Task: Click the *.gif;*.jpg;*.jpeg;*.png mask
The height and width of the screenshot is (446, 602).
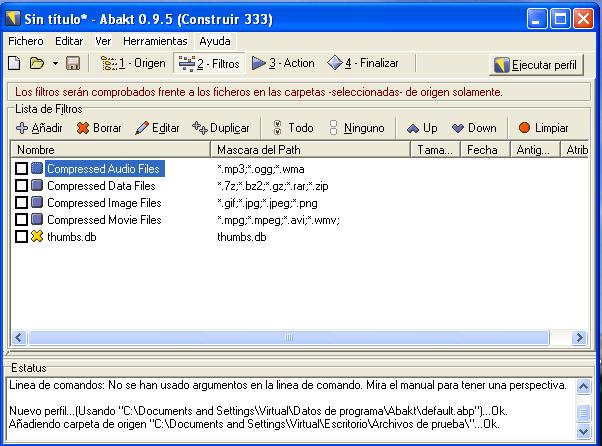Action: click(x=267, y=203)
